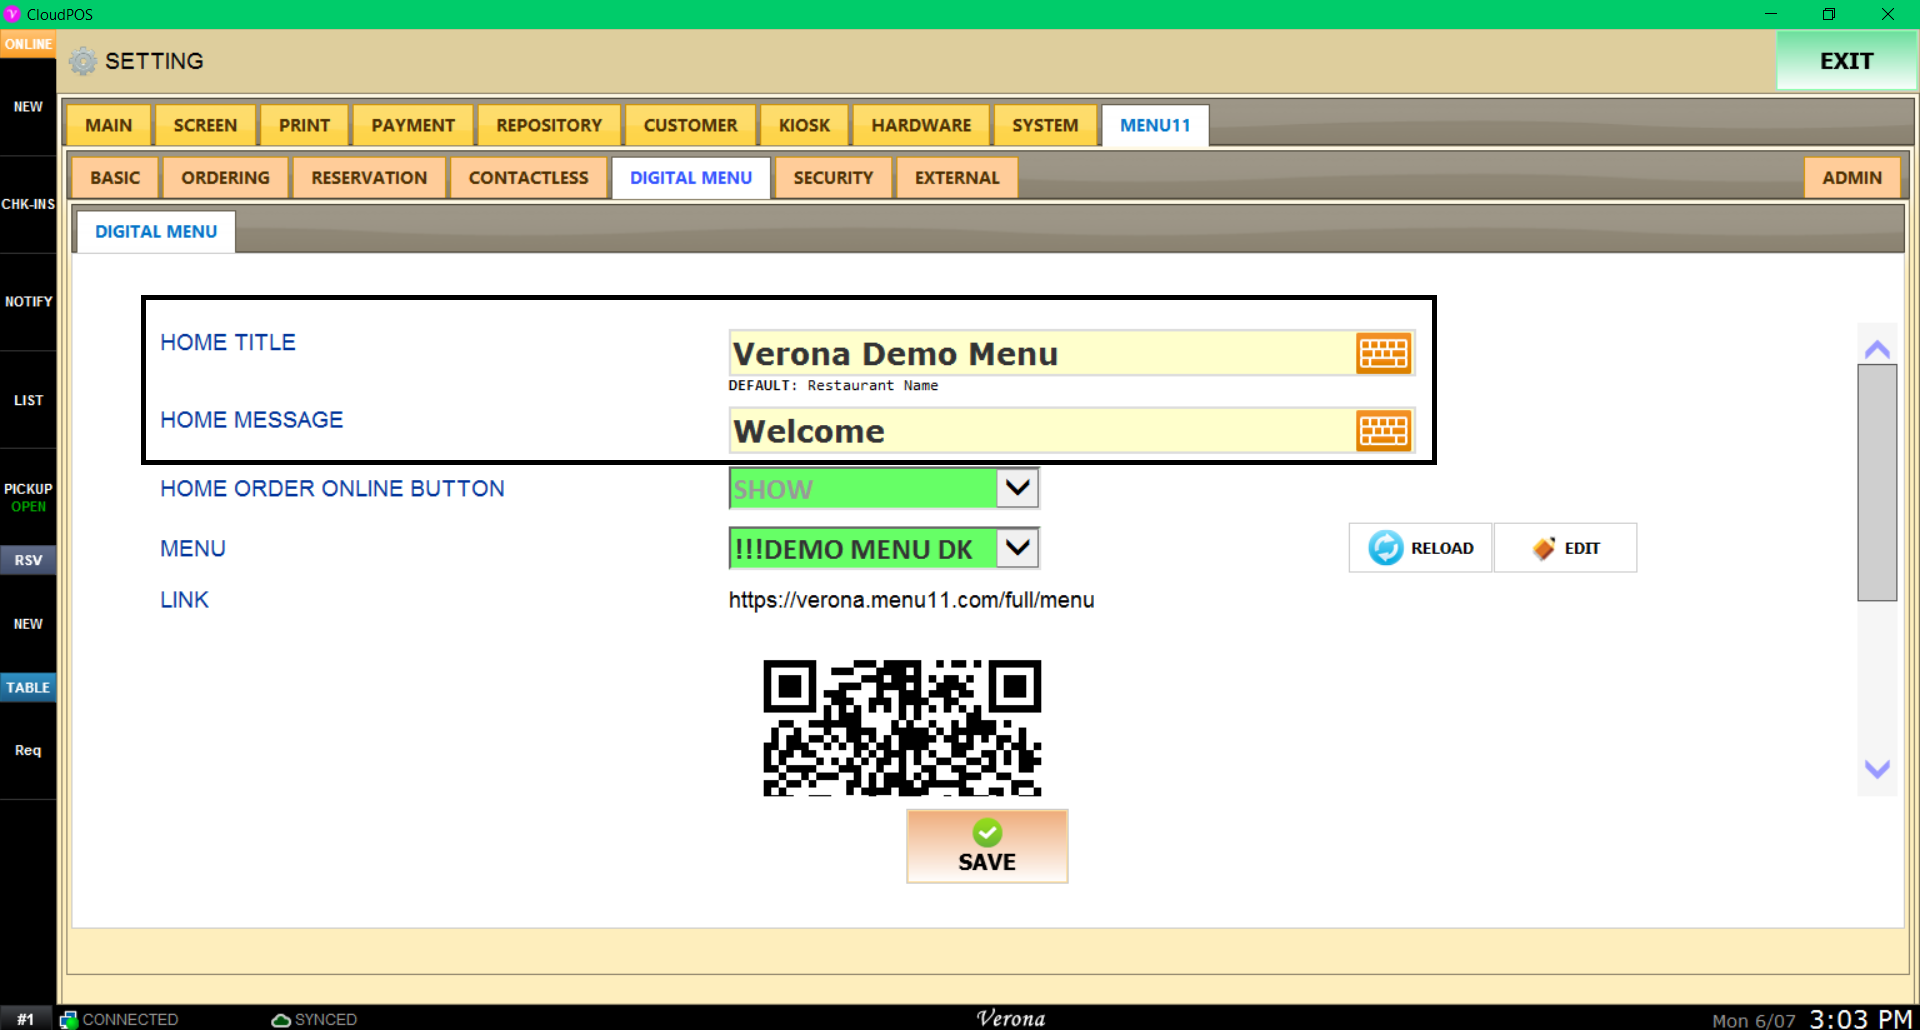The height and width of the screenshot is (1030, 1920).
Task: Select the KIOSK tab
Action: tap(804, 126)
